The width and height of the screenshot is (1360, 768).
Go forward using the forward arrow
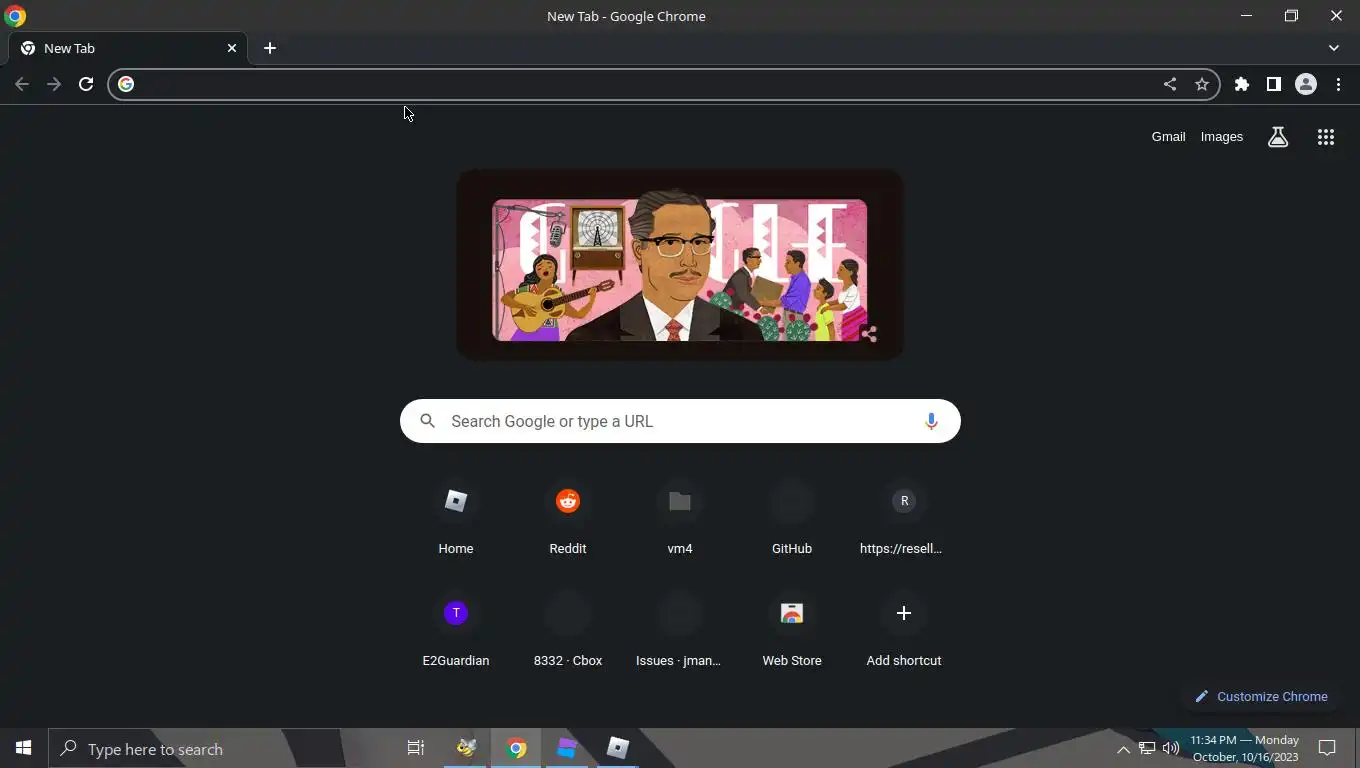point(54,84)
